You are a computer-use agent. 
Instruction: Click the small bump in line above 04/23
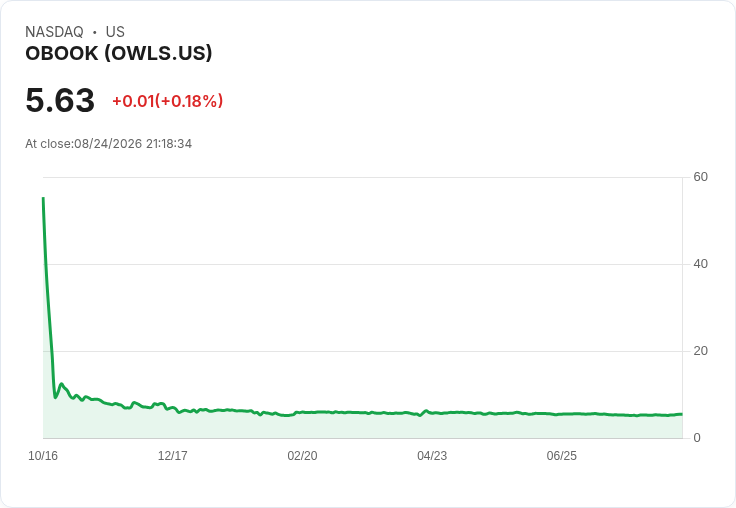click(x=426, y=411)
